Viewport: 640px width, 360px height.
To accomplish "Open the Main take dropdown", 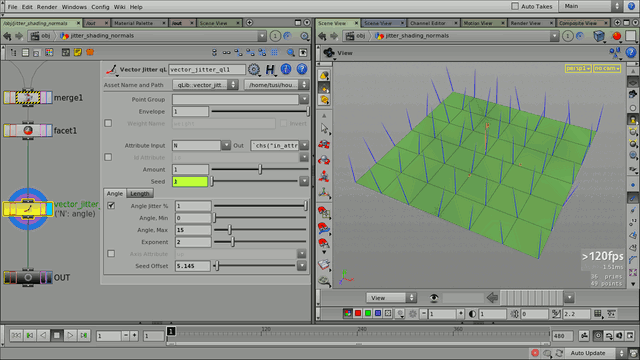I will (x=591, y=6).
